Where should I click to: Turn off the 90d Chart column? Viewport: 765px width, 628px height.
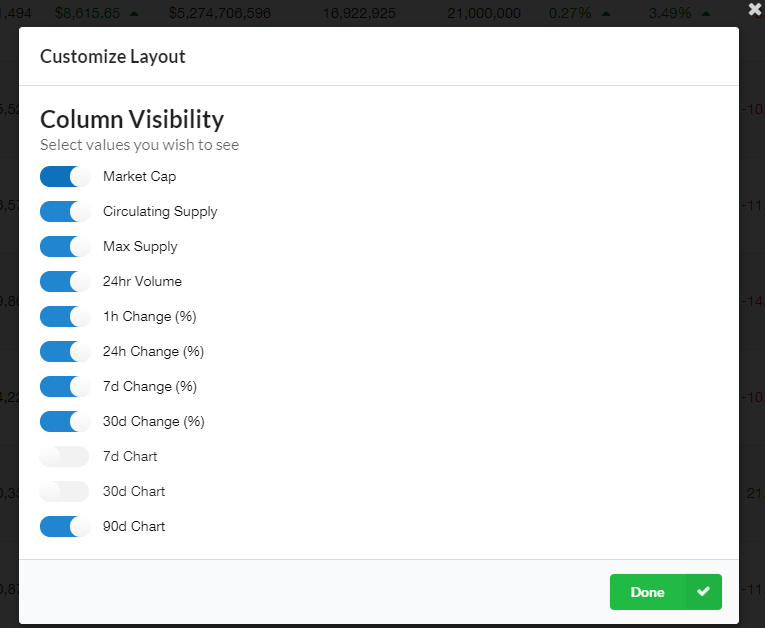point(65,527)
